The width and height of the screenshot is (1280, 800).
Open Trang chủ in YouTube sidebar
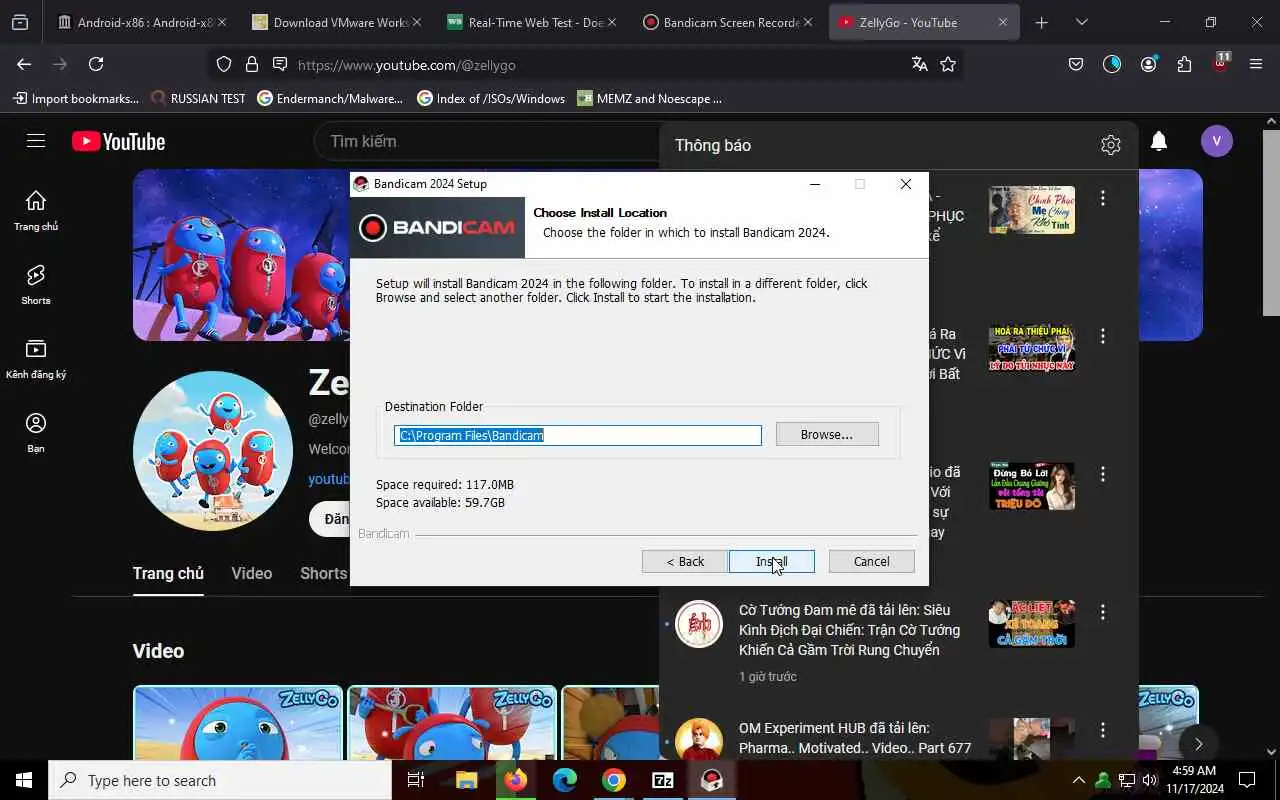point(36,210)
